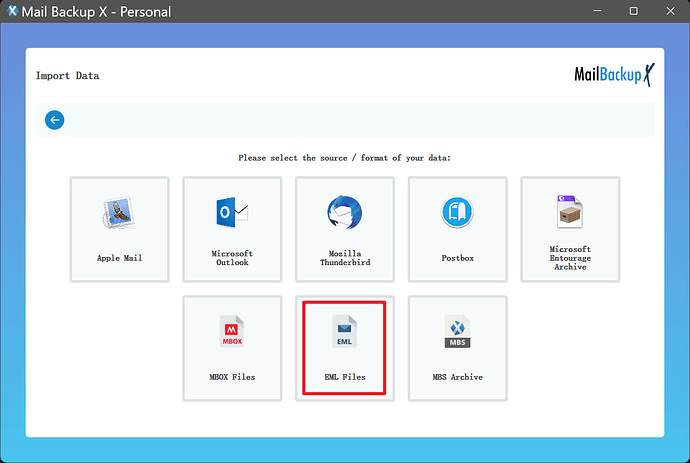Click the "Microsoft Entourage Archive" label

pyautogui.click(x=570, y=258)
